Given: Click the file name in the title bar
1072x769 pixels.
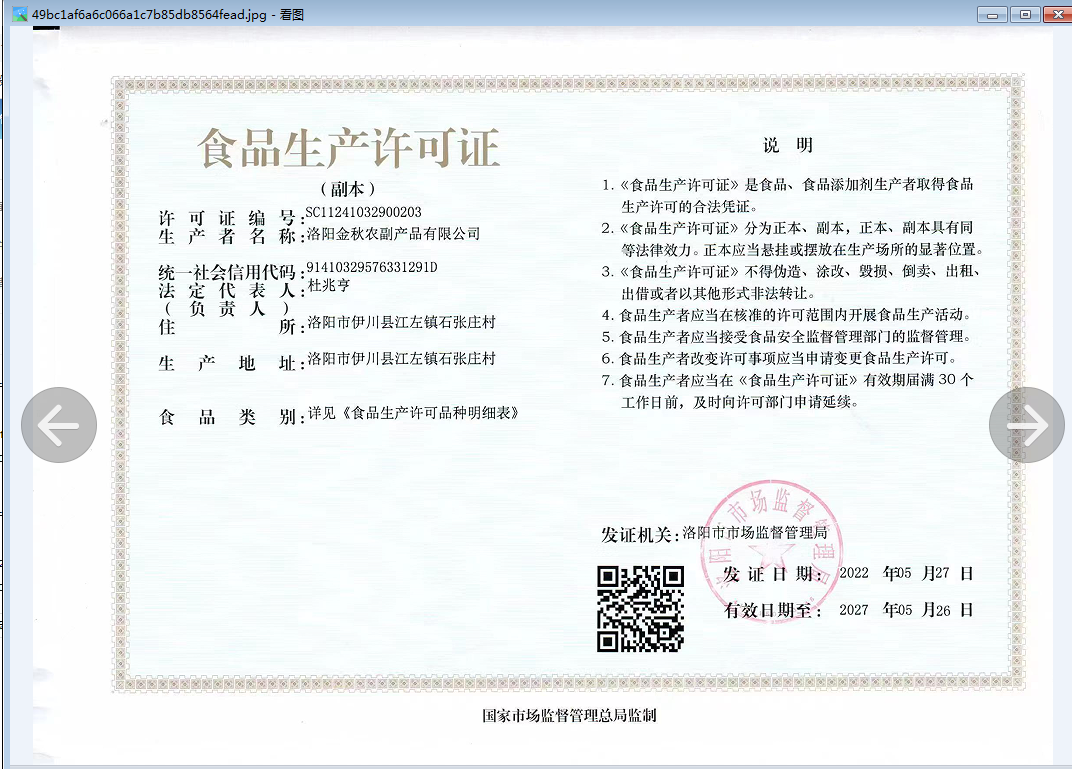Looking at the screenshot, I should pos(150,14).
